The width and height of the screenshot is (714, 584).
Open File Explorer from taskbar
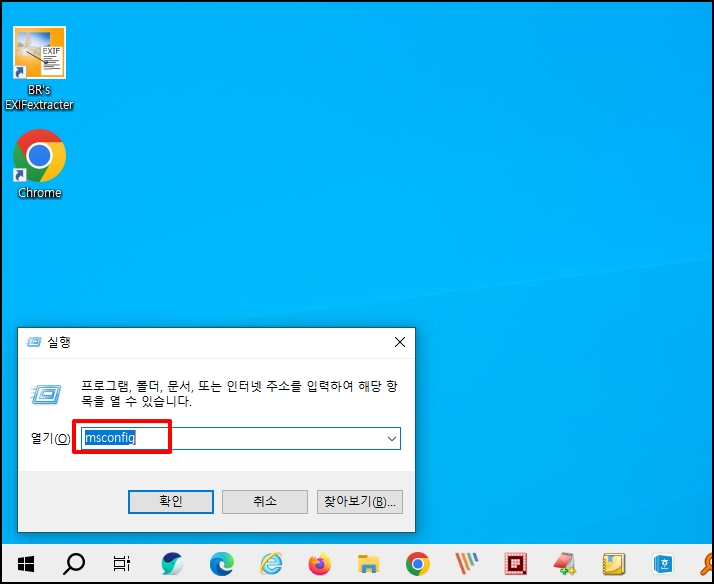368,564
